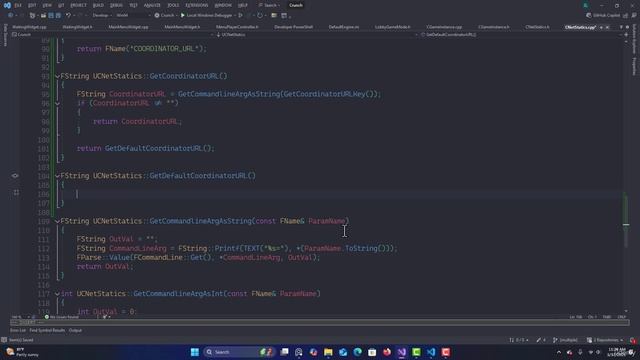Open the Windows Start menu
Viewport: 640px width, 360px height.
click(x=195, y=352)
